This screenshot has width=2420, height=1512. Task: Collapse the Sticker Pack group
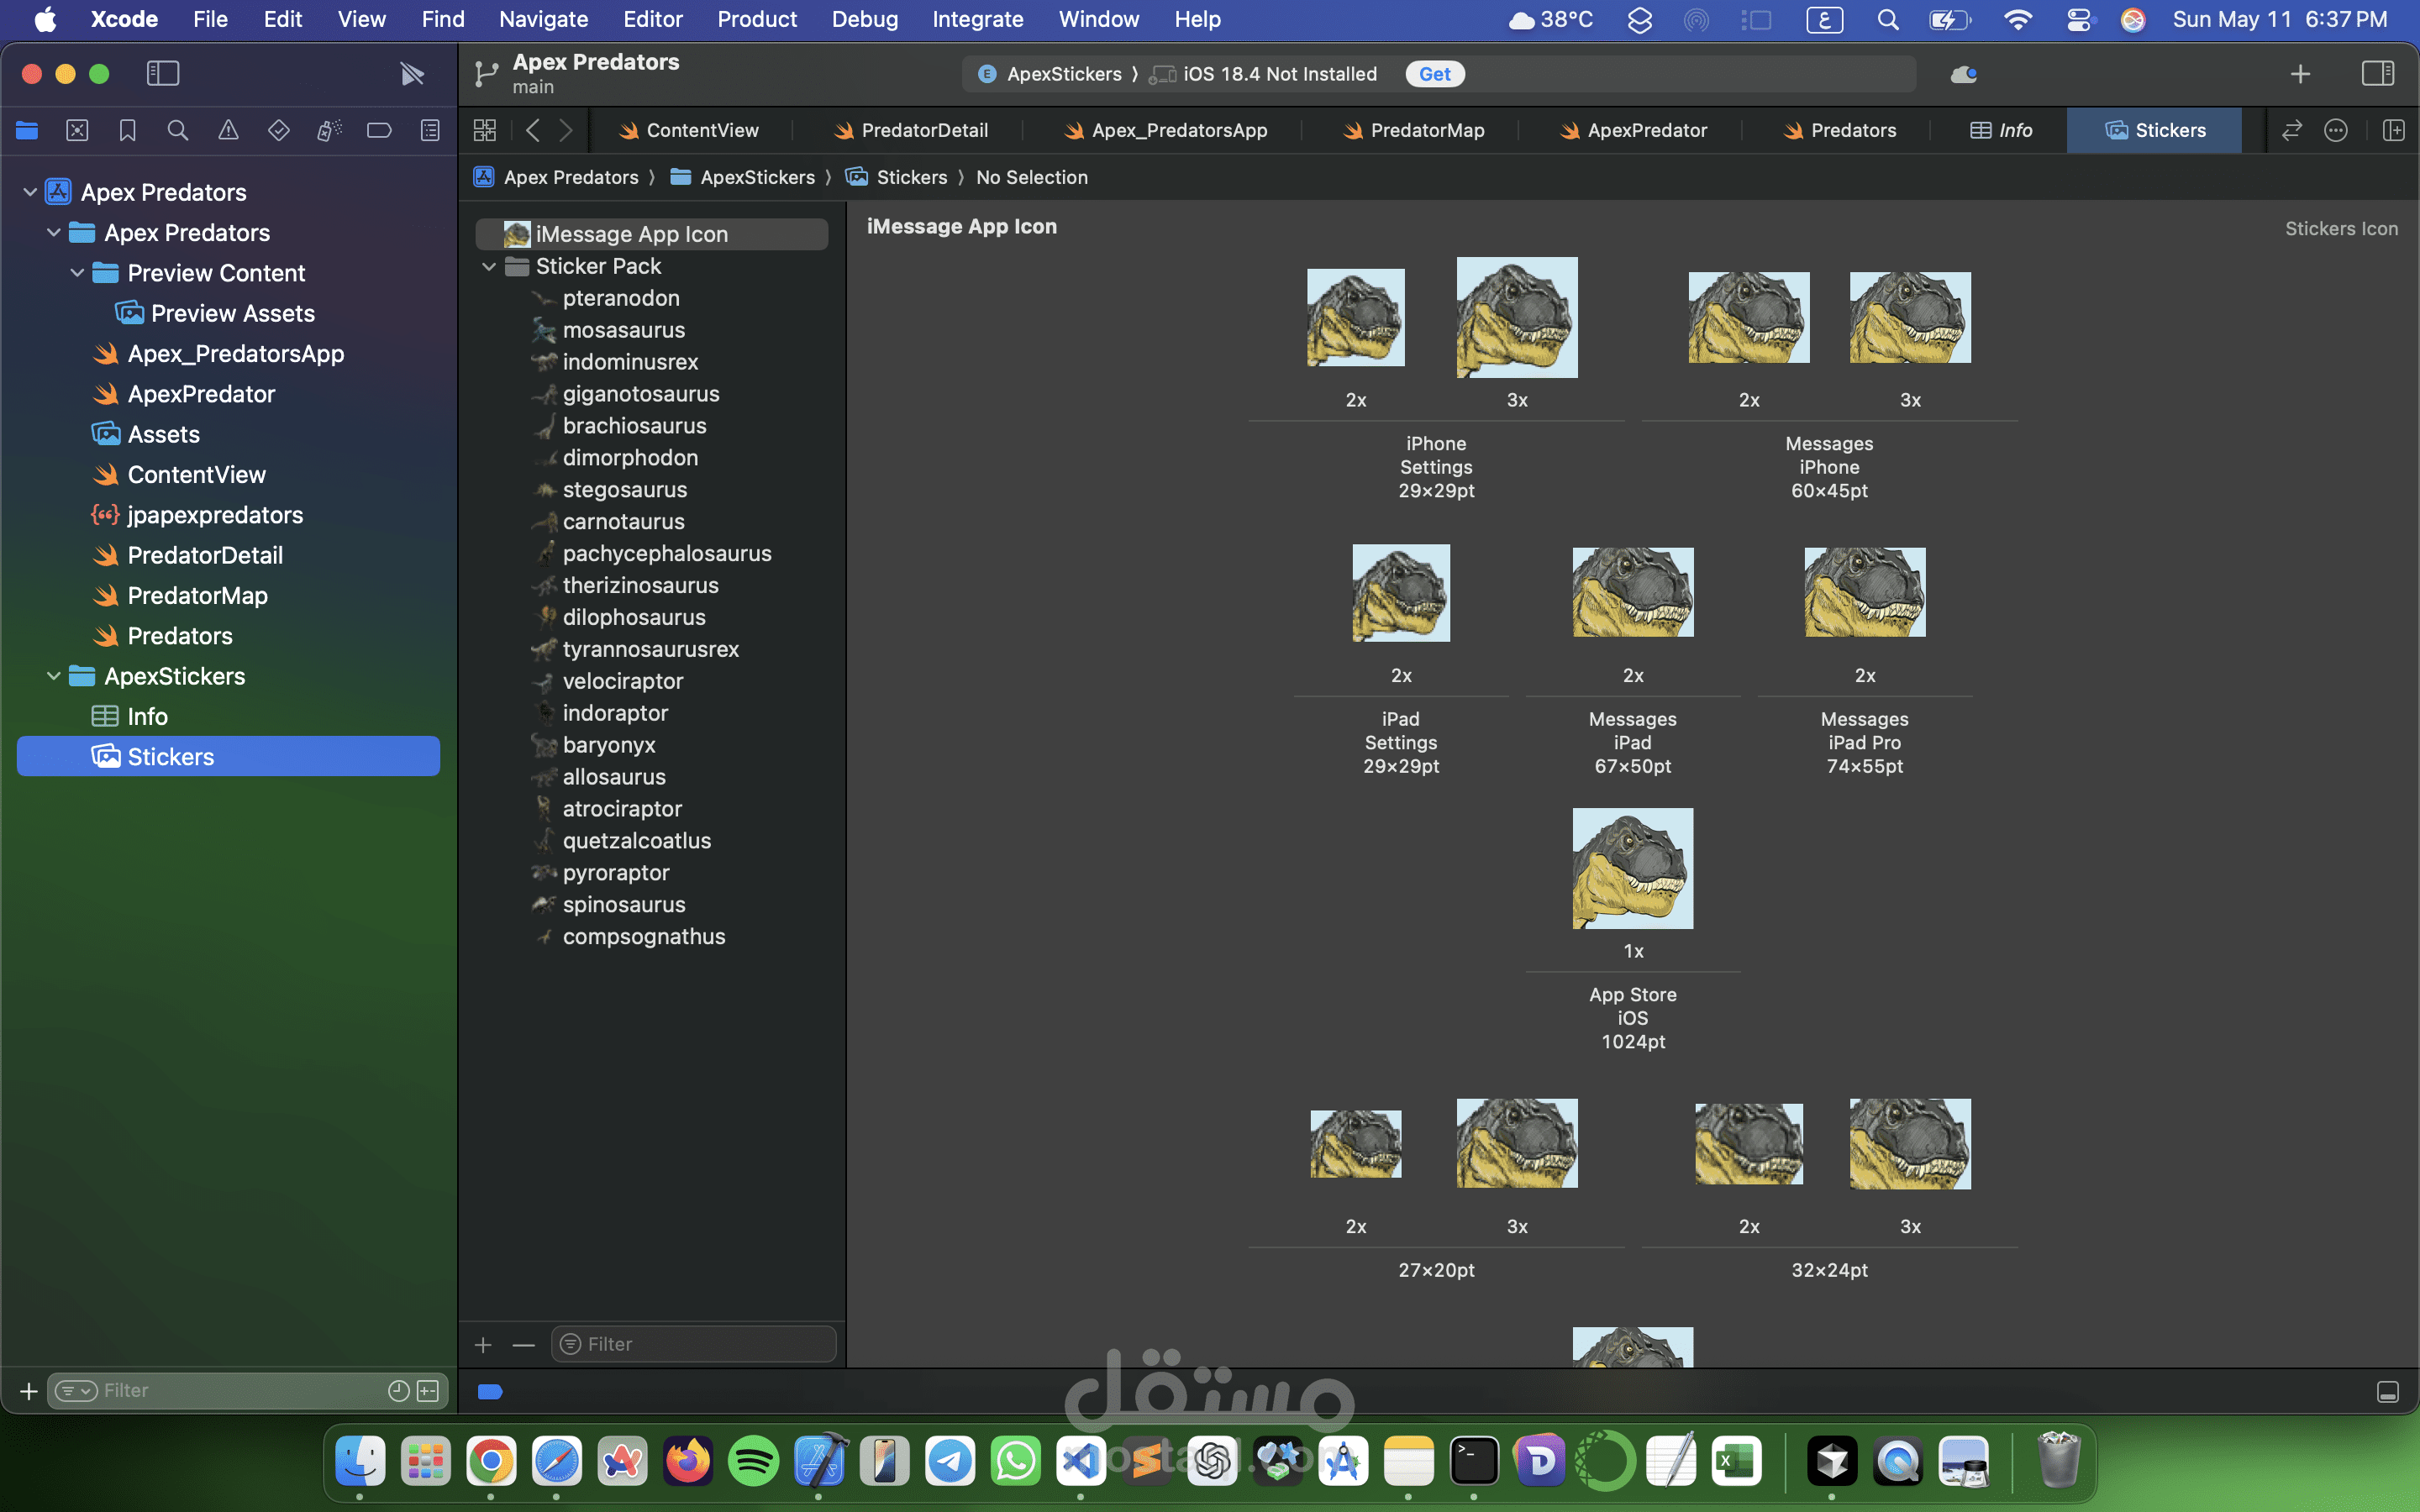click(489, 266)
